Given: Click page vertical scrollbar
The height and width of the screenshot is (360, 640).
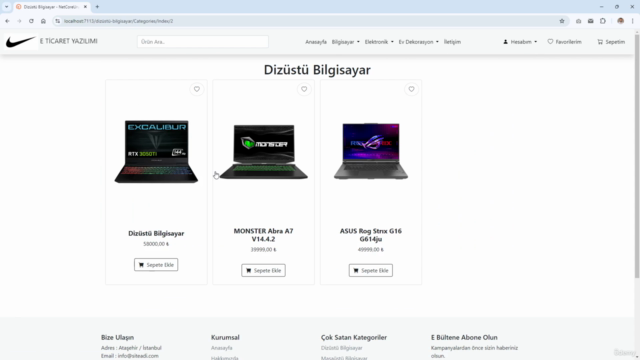Looking at the screenshot, I should [637, 155].
